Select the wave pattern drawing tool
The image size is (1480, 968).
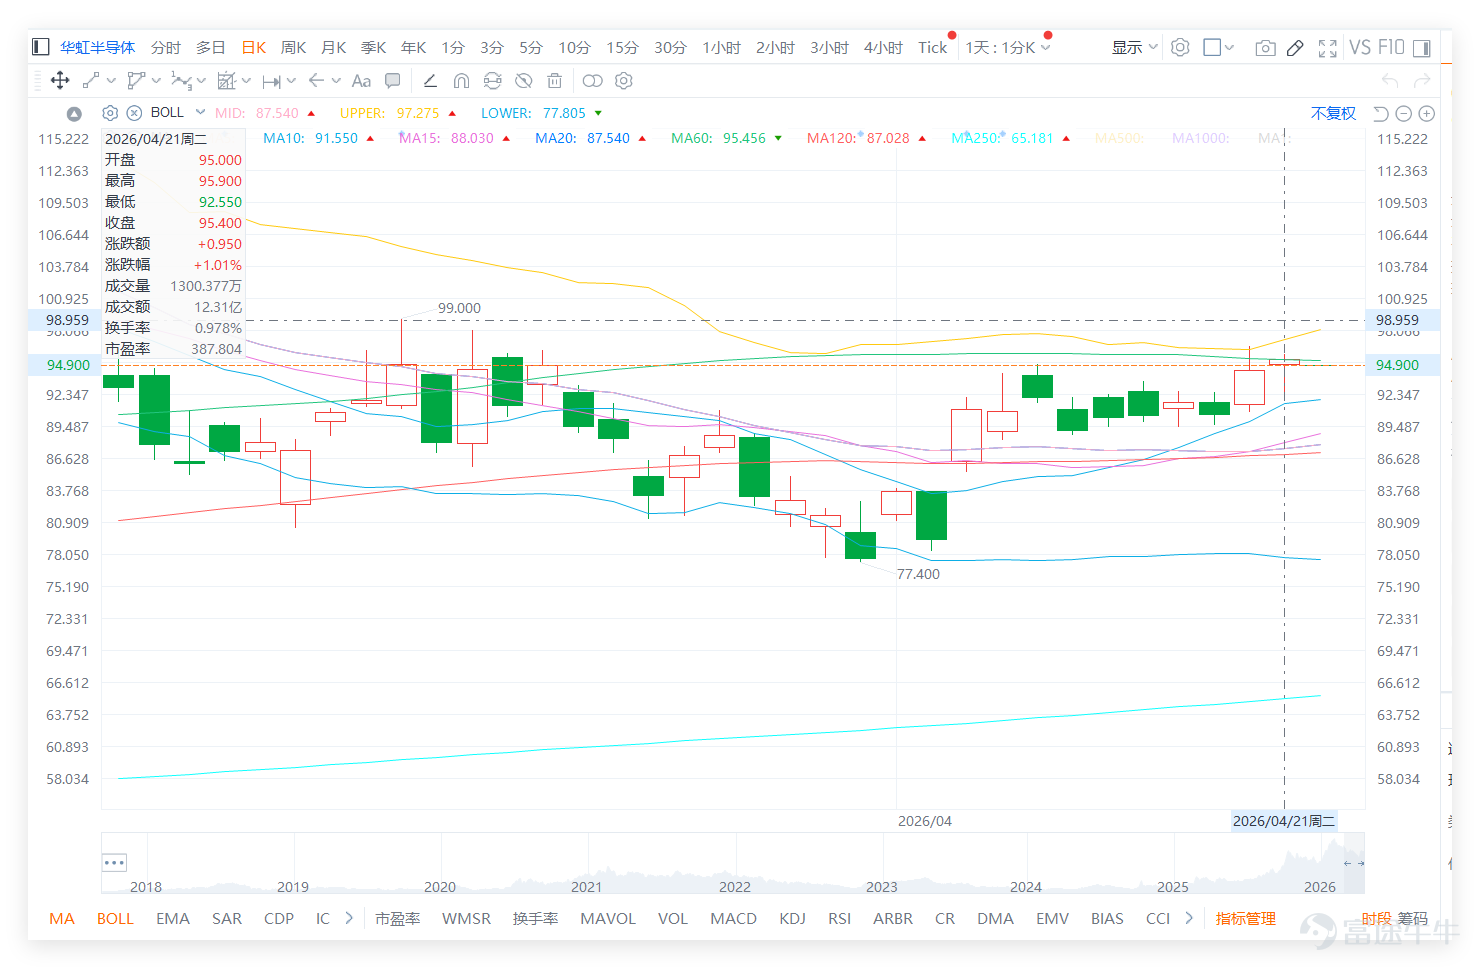tap(181, 81)
